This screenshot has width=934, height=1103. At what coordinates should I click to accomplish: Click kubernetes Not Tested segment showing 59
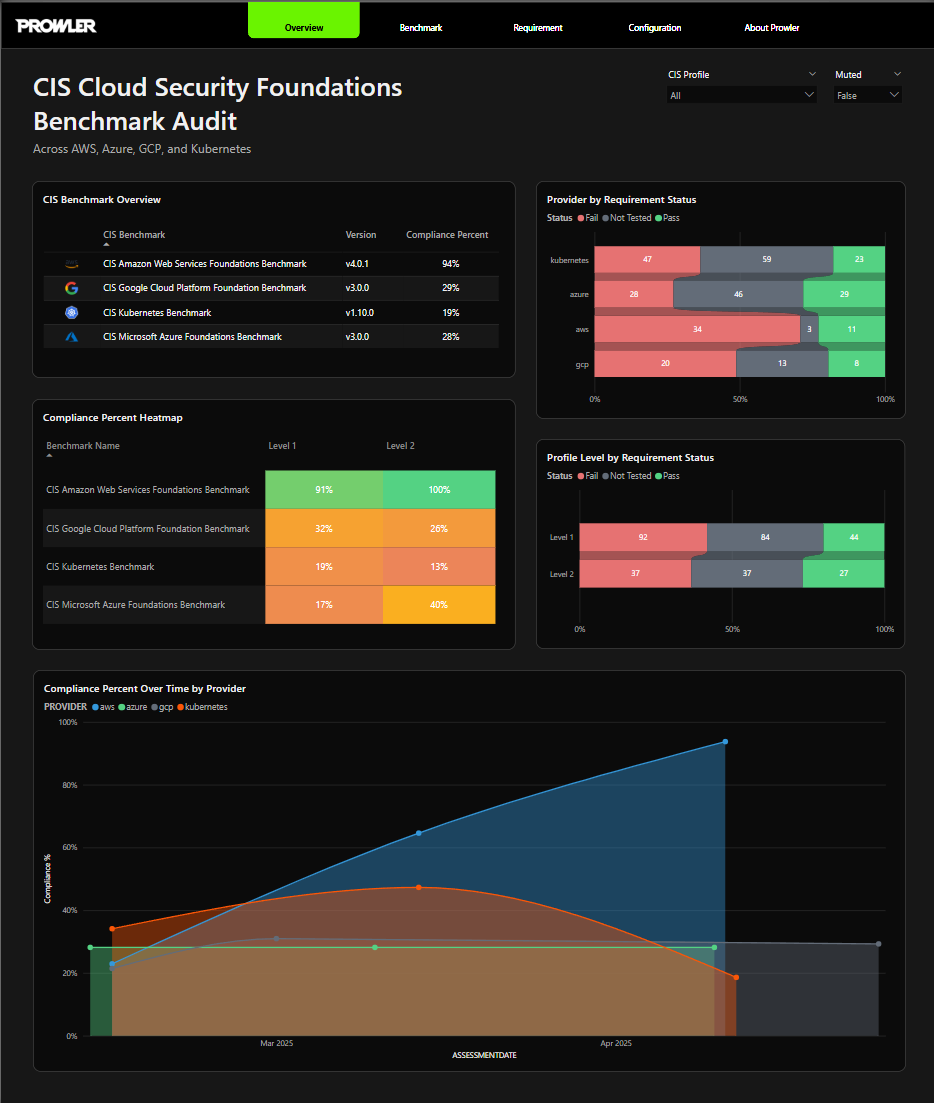coord(767,260)
